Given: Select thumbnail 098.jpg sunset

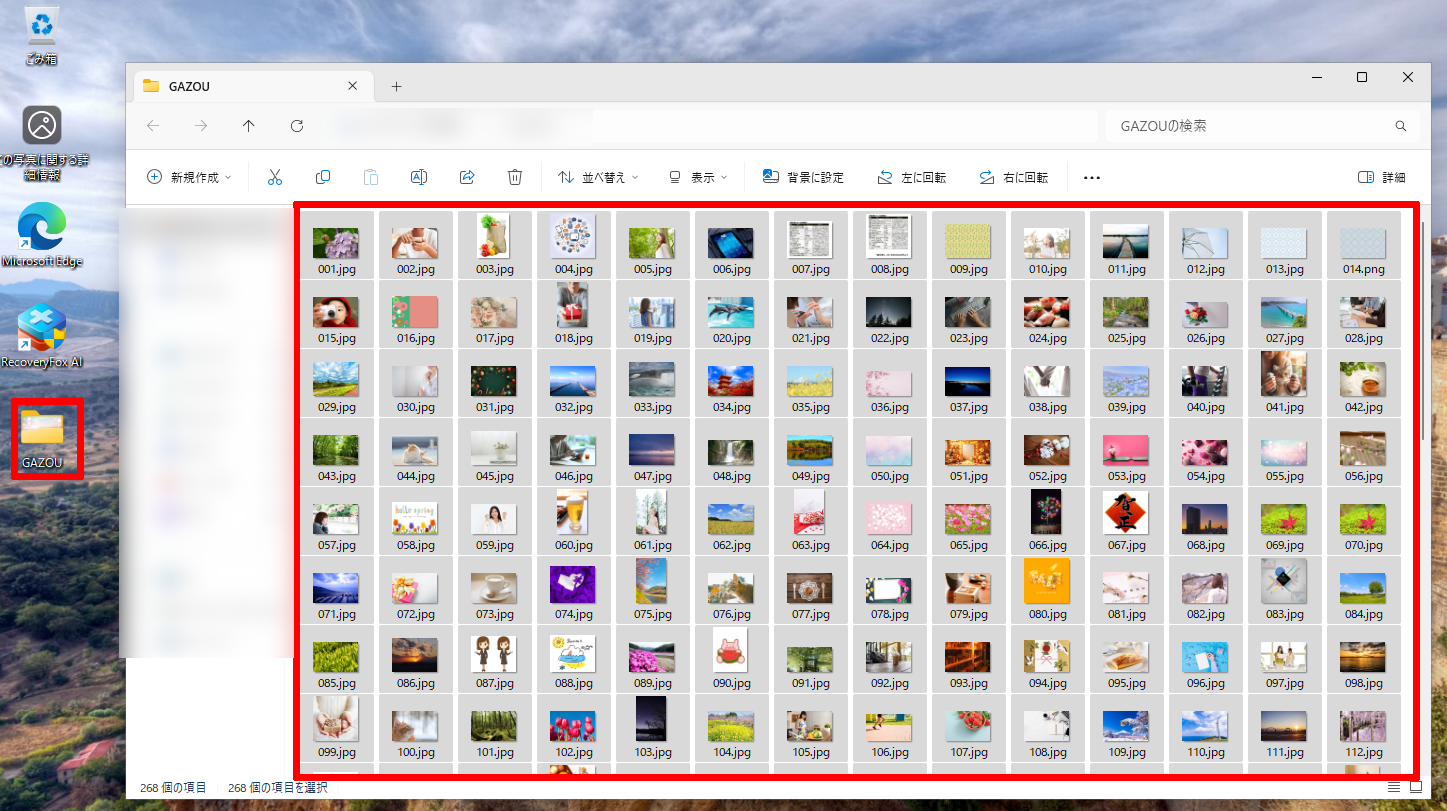Looking at the screenshot, I should [x=1363, y=657].
